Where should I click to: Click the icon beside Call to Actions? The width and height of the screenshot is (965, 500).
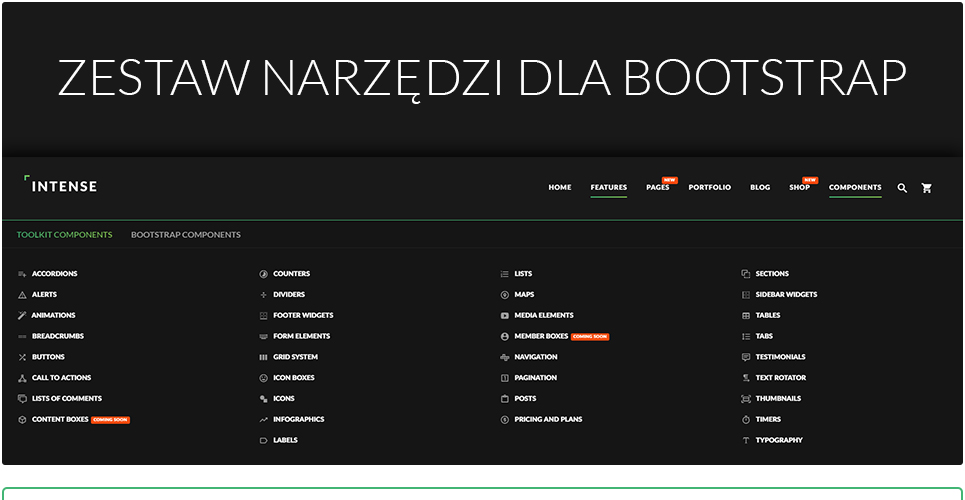tap(22, 378)
